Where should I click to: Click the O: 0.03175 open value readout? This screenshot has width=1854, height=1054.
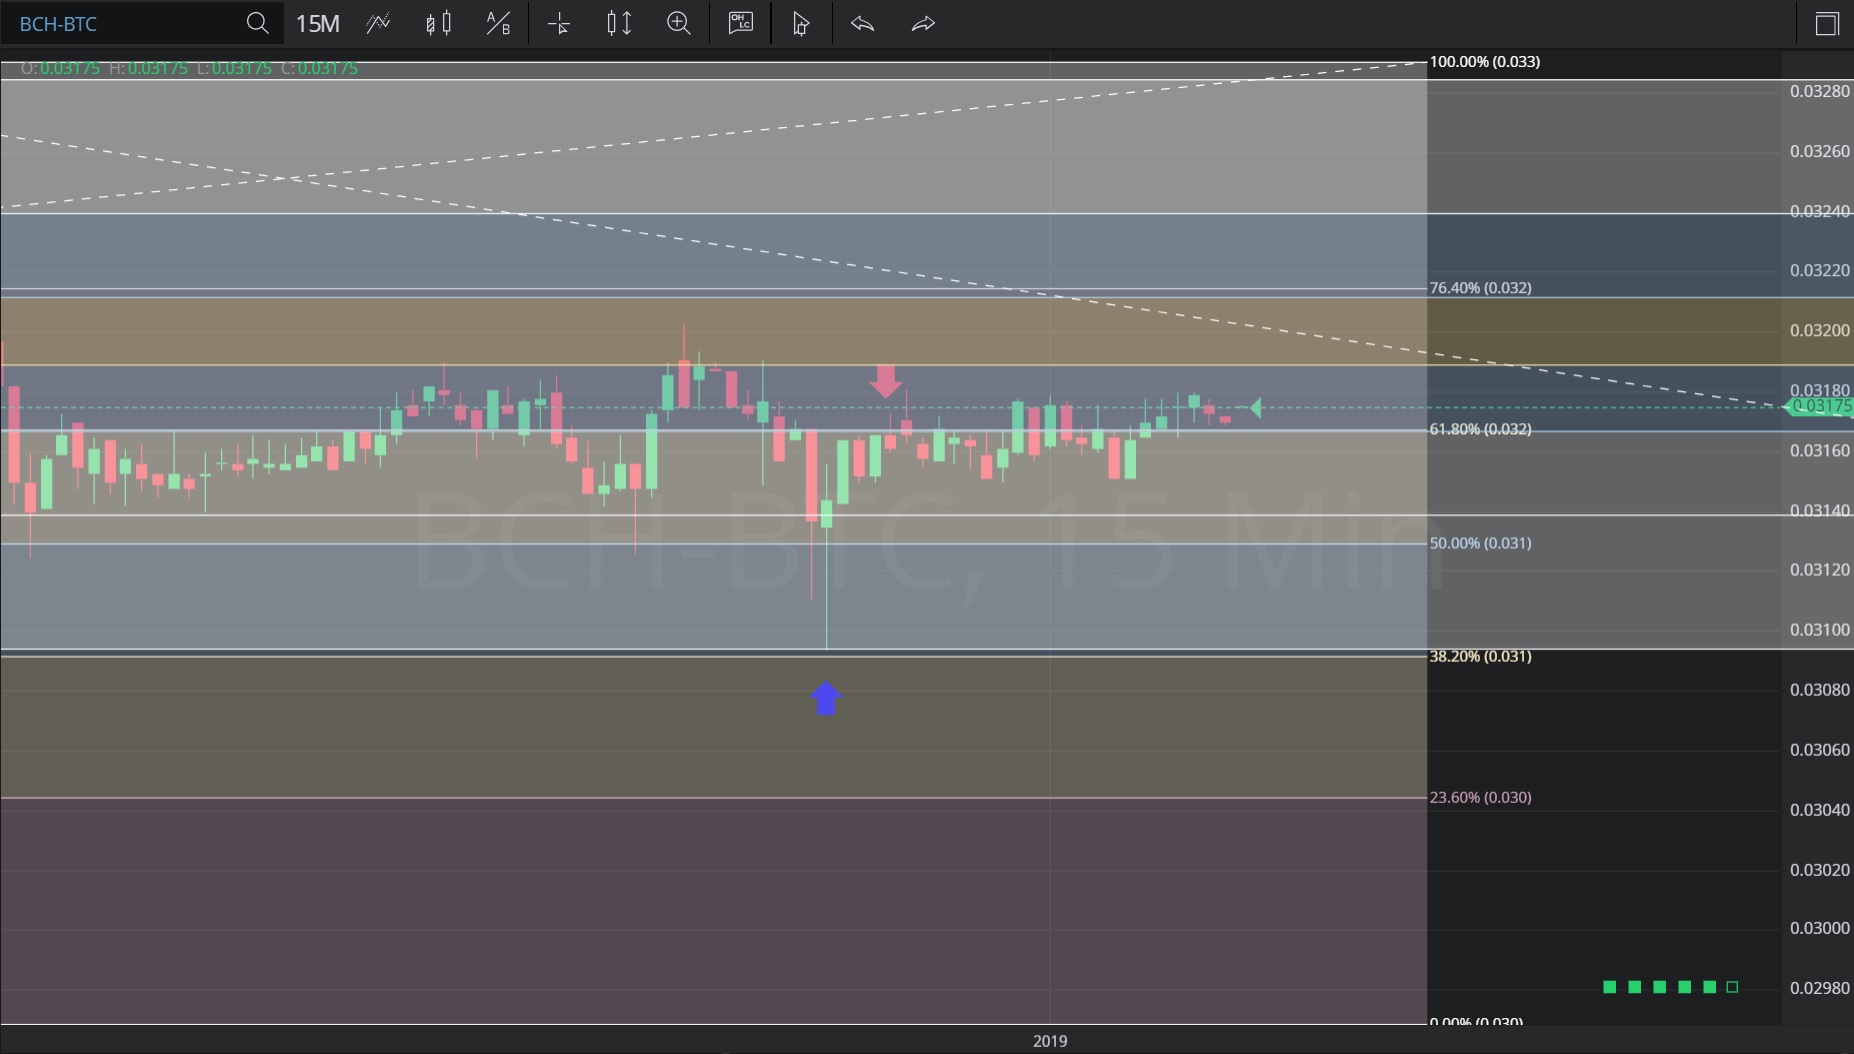point(60,68)
